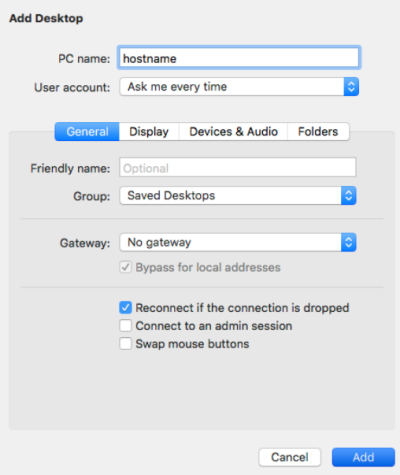Click the Reconnect if dropped label text

pyautogui.click(x=242, y=308)
